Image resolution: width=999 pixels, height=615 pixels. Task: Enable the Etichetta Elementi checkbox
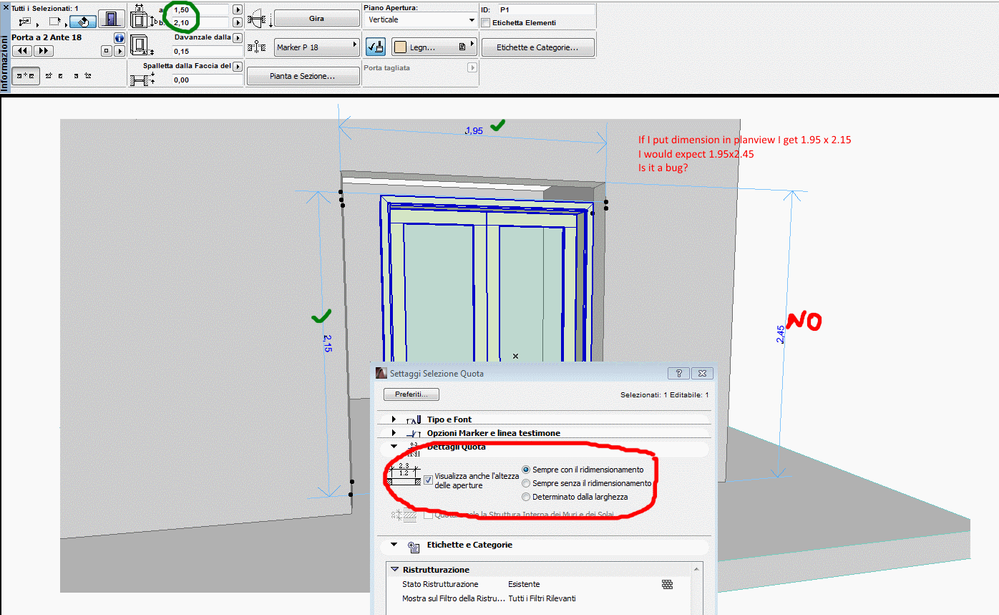[485, 23]
